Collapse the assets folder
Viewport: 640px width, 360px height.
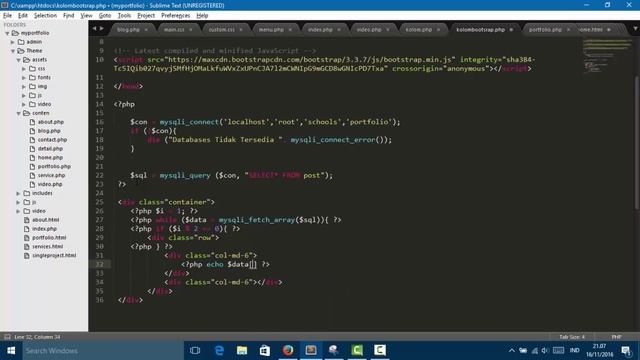point(18,60)
